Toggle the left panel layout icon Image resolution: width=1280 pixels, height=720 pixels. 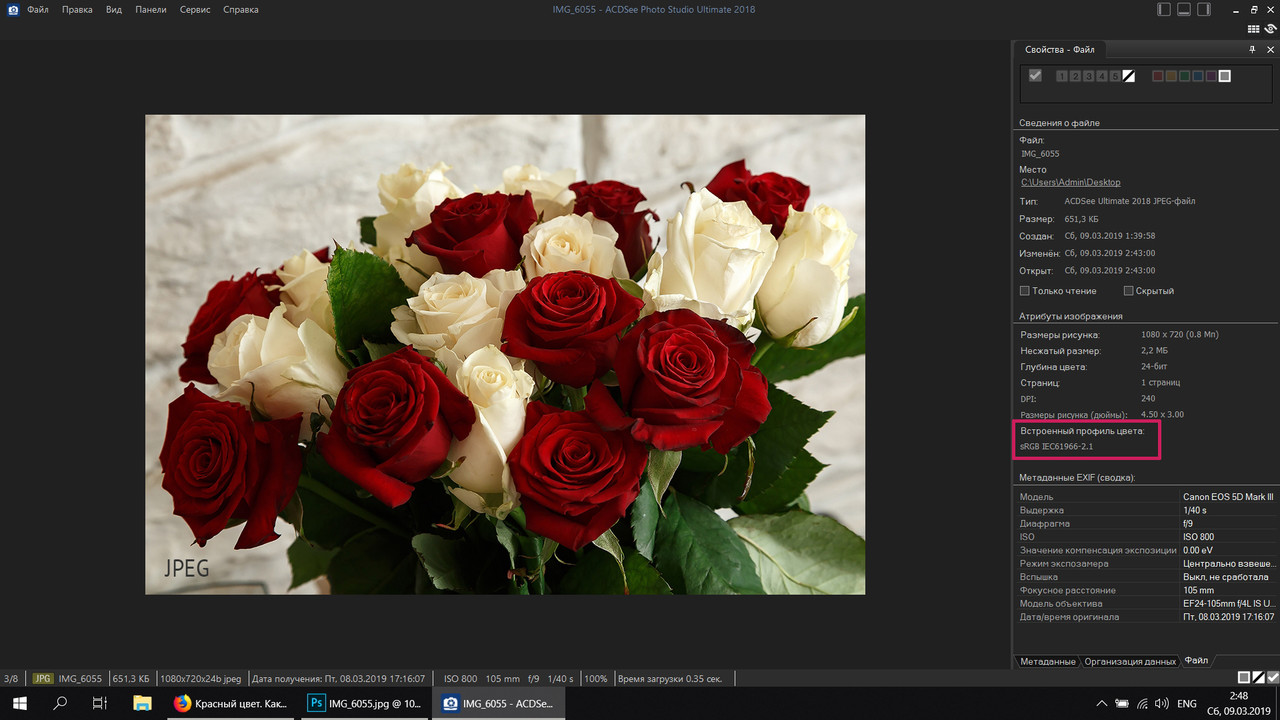[1164, 9]
